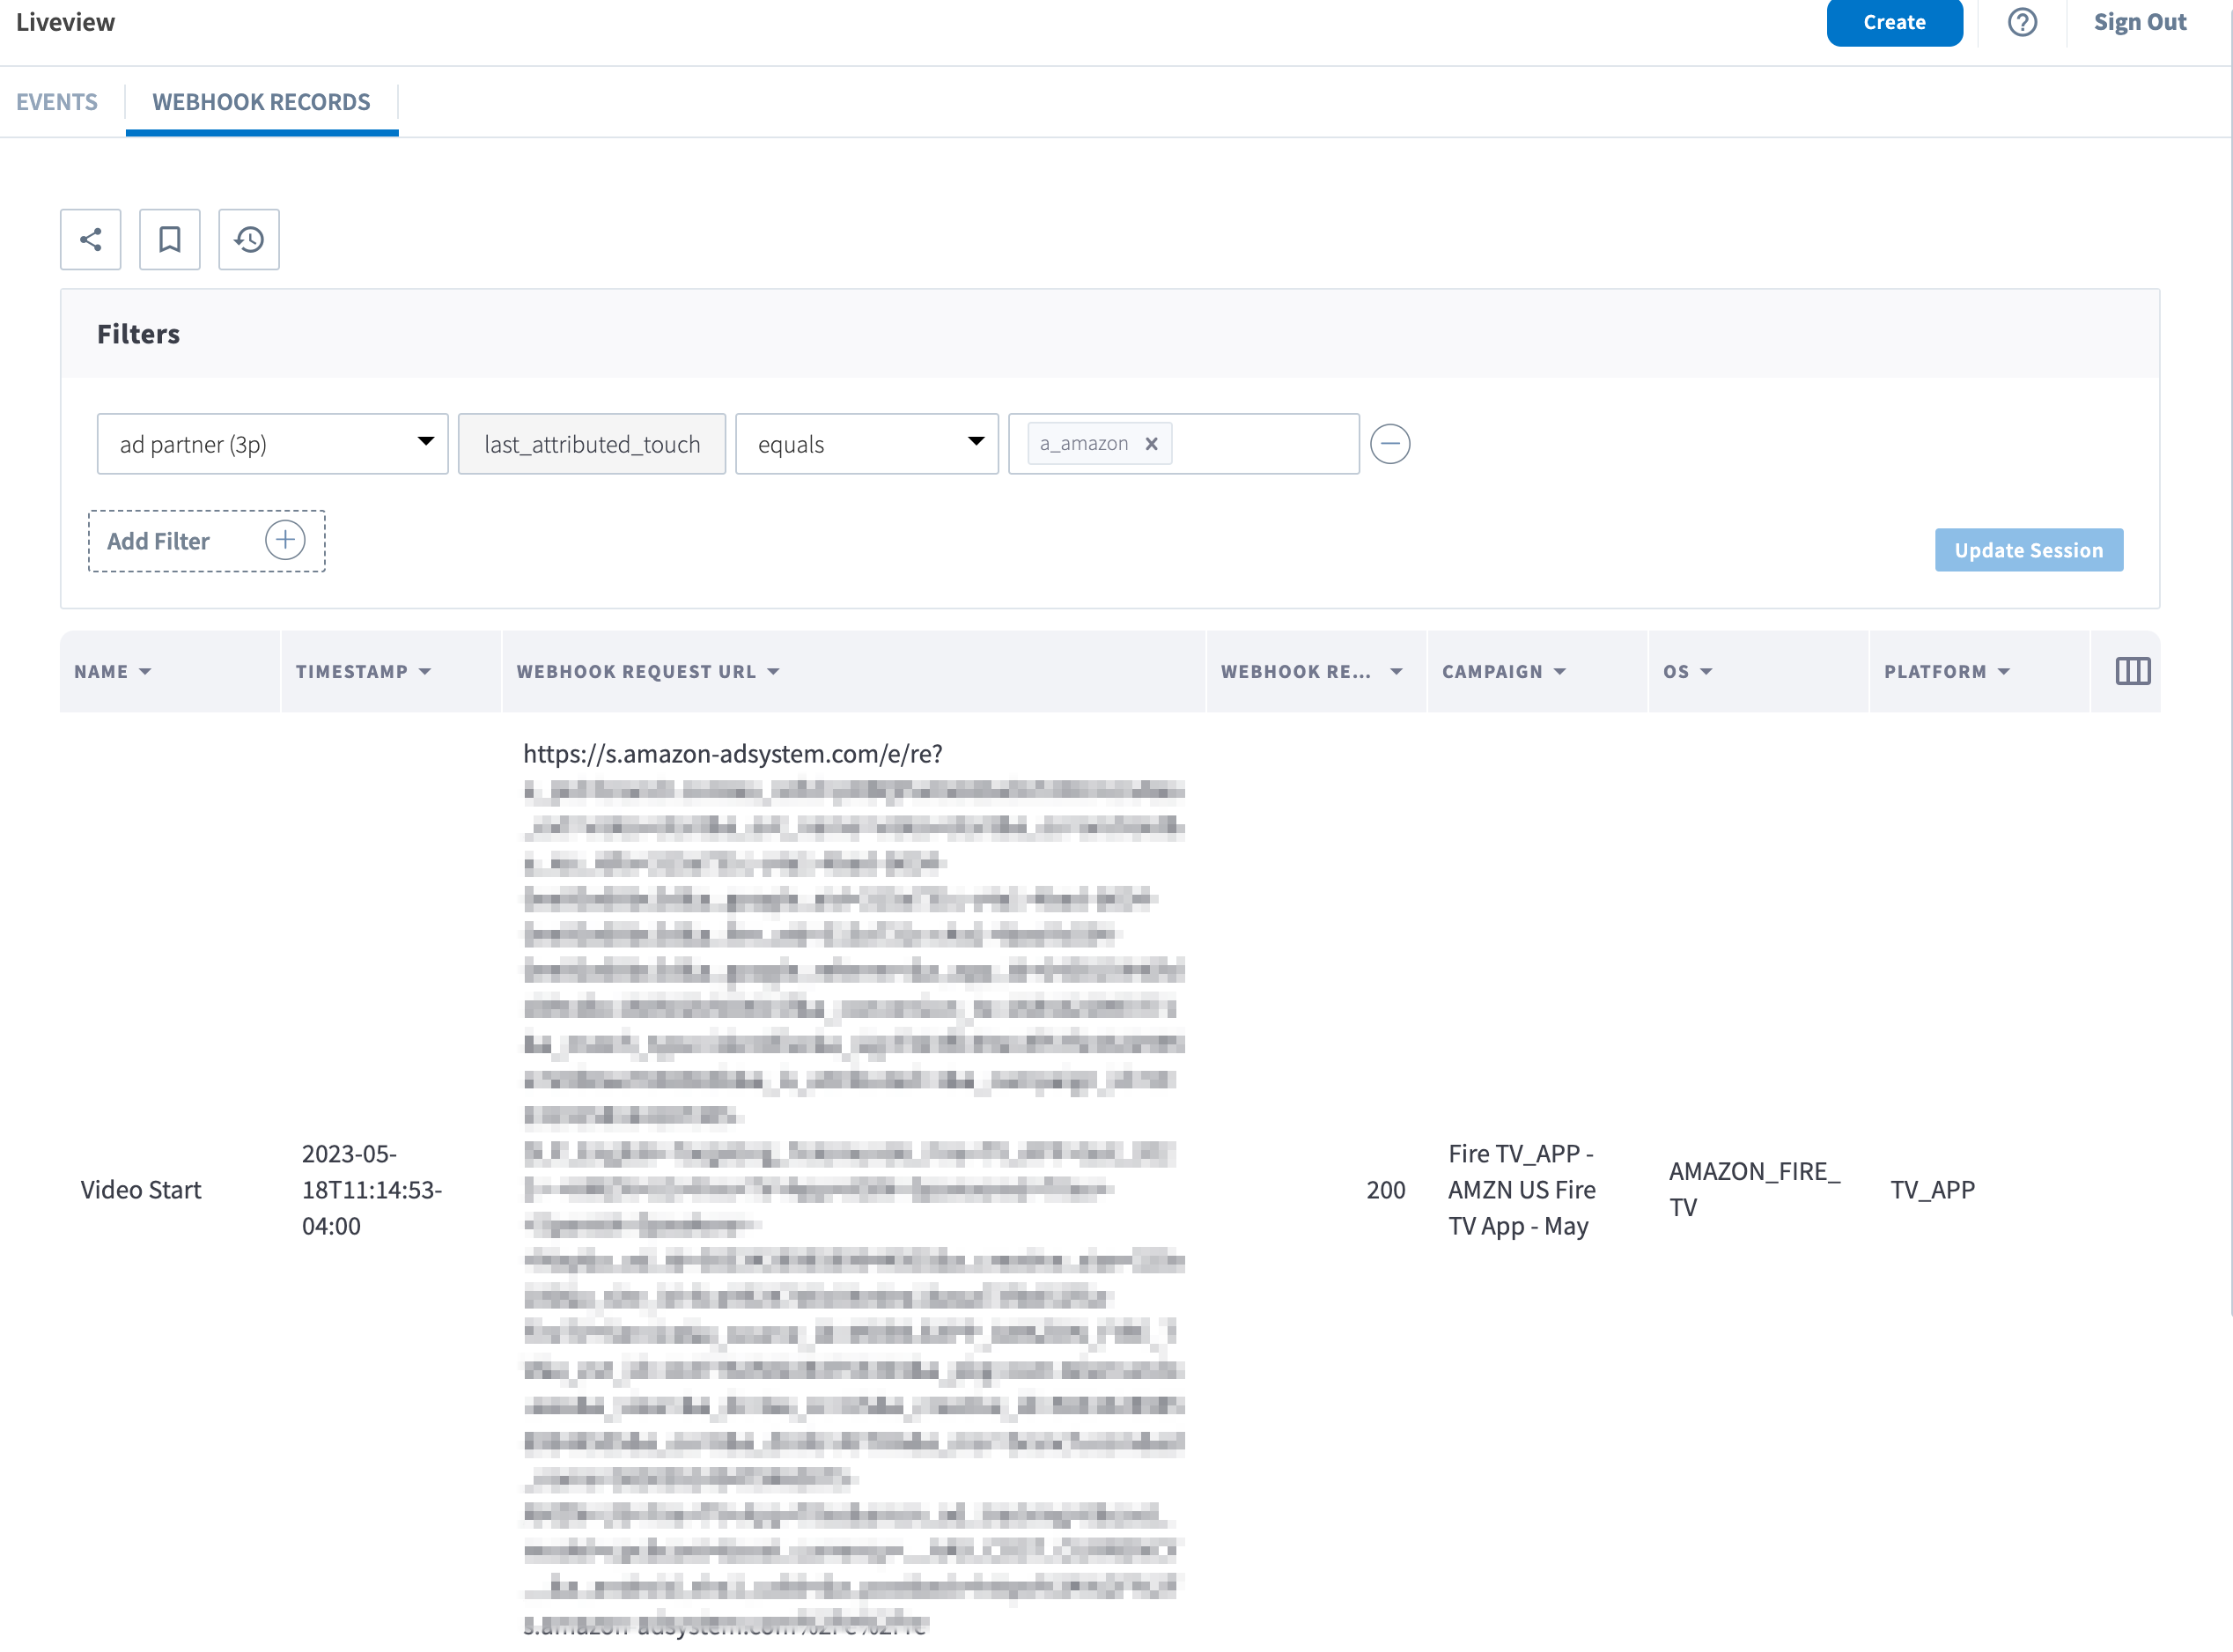Switch to the Events tab

(57, 102)
